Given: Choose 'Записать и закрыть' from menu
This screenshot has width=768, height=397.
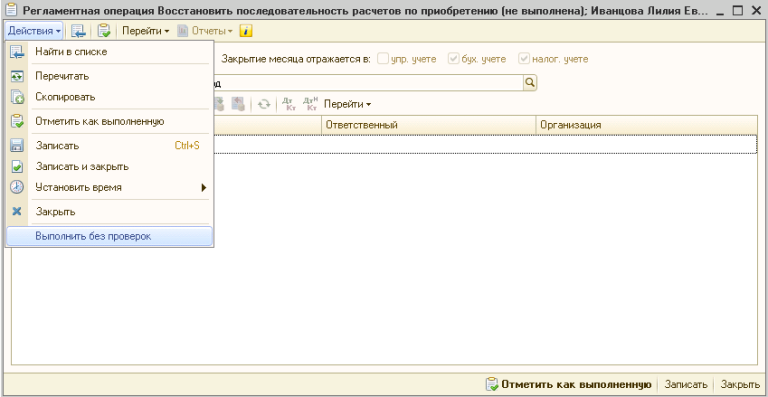Looking at the screenshot, I should [x=110, y=166].
